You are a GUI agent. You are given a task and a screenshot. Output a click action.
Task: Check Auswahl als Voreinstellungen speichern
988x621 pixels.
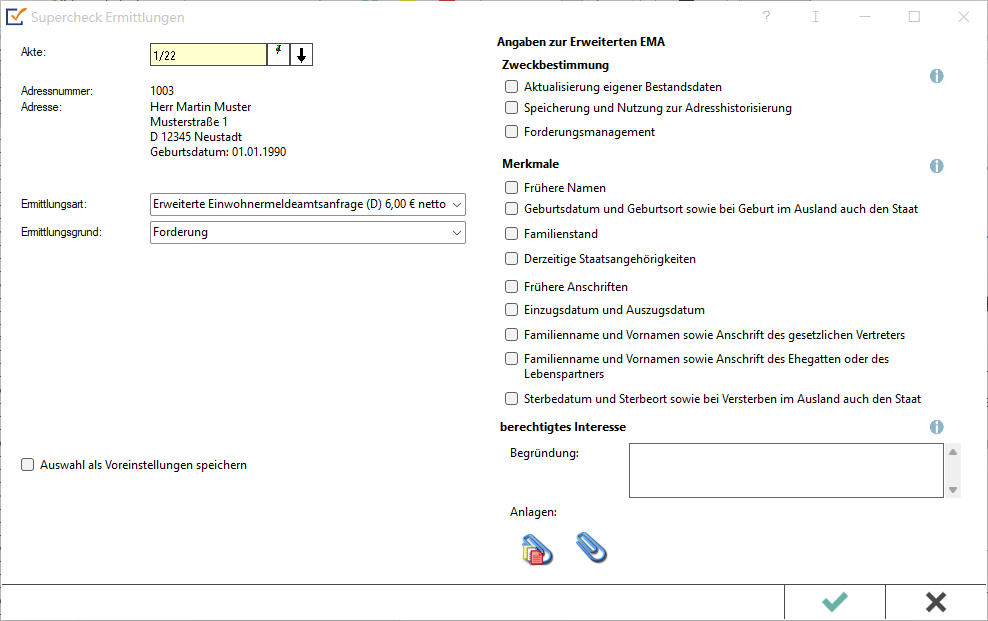[x=28, y=465]
